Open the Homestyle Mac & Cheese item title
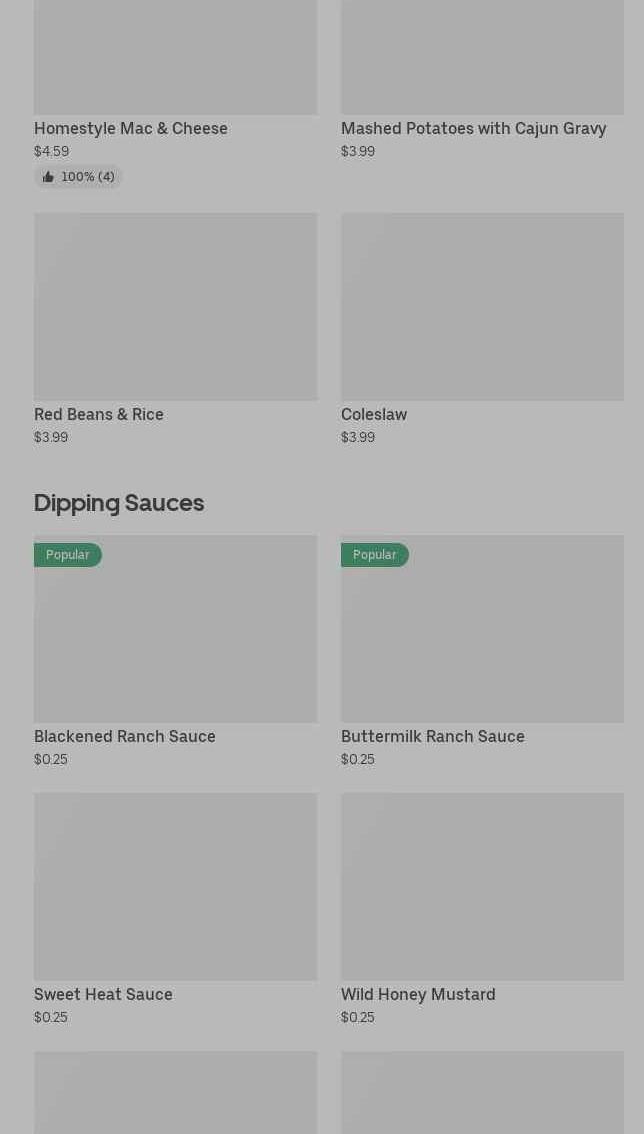Viewport: 644px width, 1134px height. [131, 128]
